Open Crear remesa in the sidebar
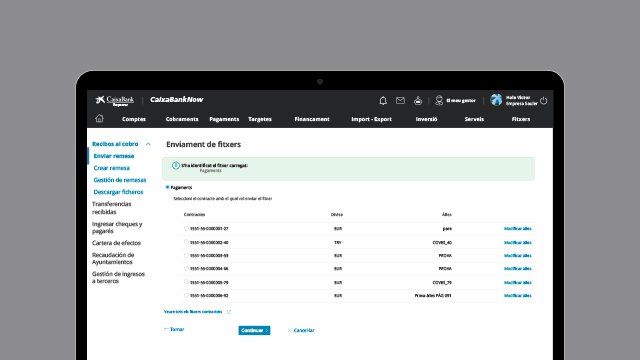The image size is (640, 360). (111, 168)
